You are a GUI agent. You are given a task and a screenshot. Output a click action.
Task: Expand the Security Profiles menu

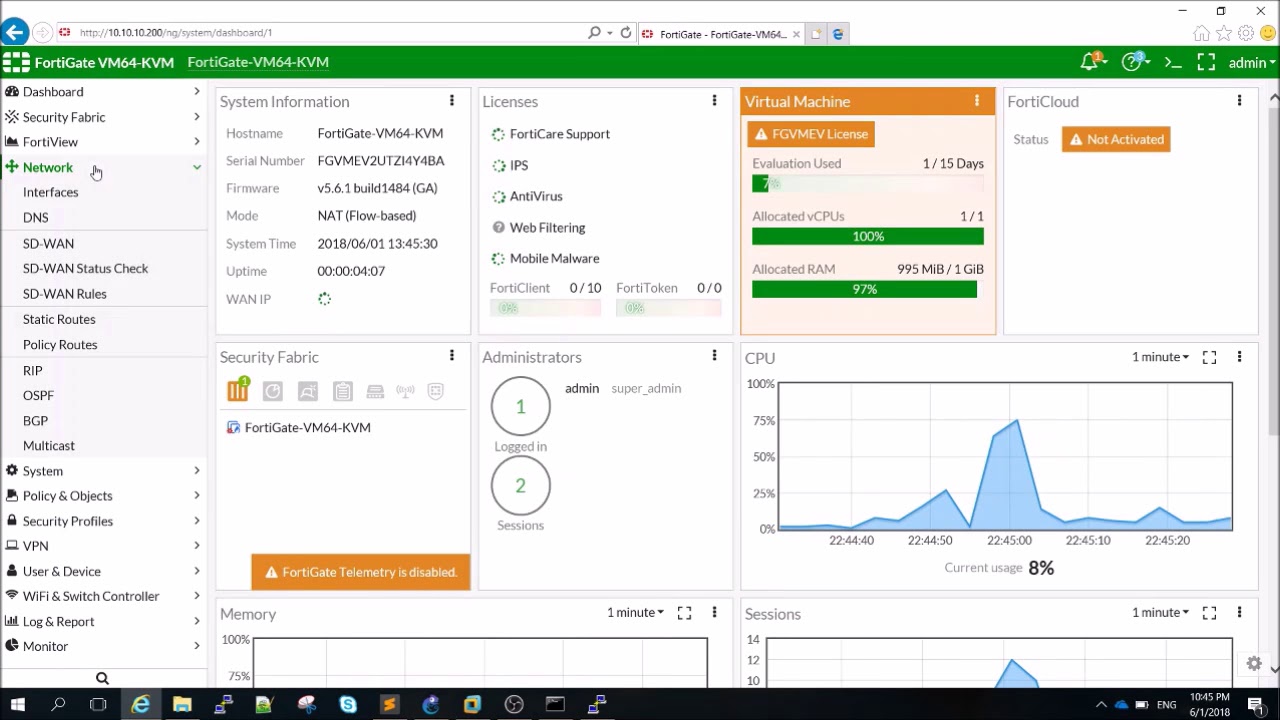coord(104,521)
